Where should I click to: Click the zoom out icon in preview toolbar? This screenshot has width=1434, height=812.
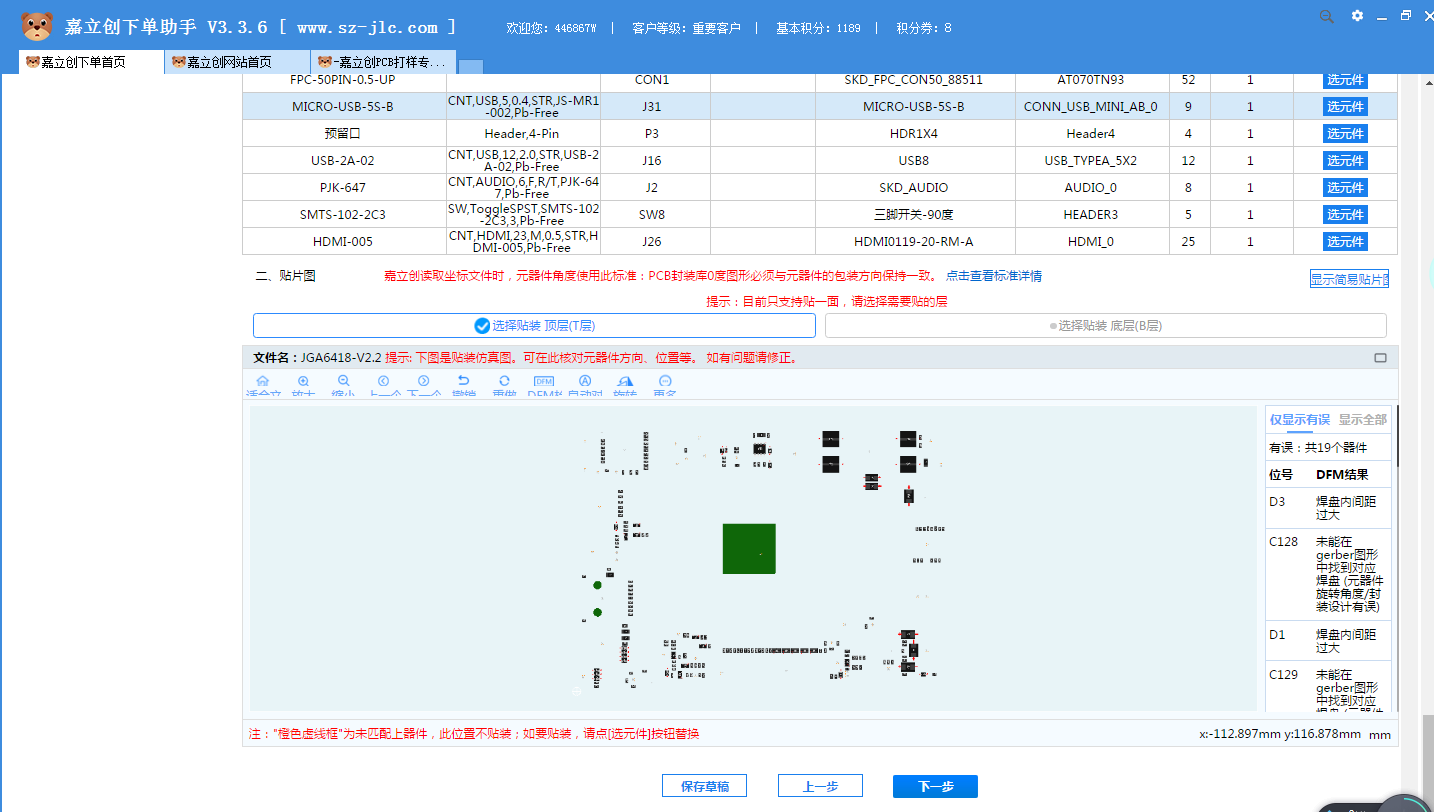point(343,382)
